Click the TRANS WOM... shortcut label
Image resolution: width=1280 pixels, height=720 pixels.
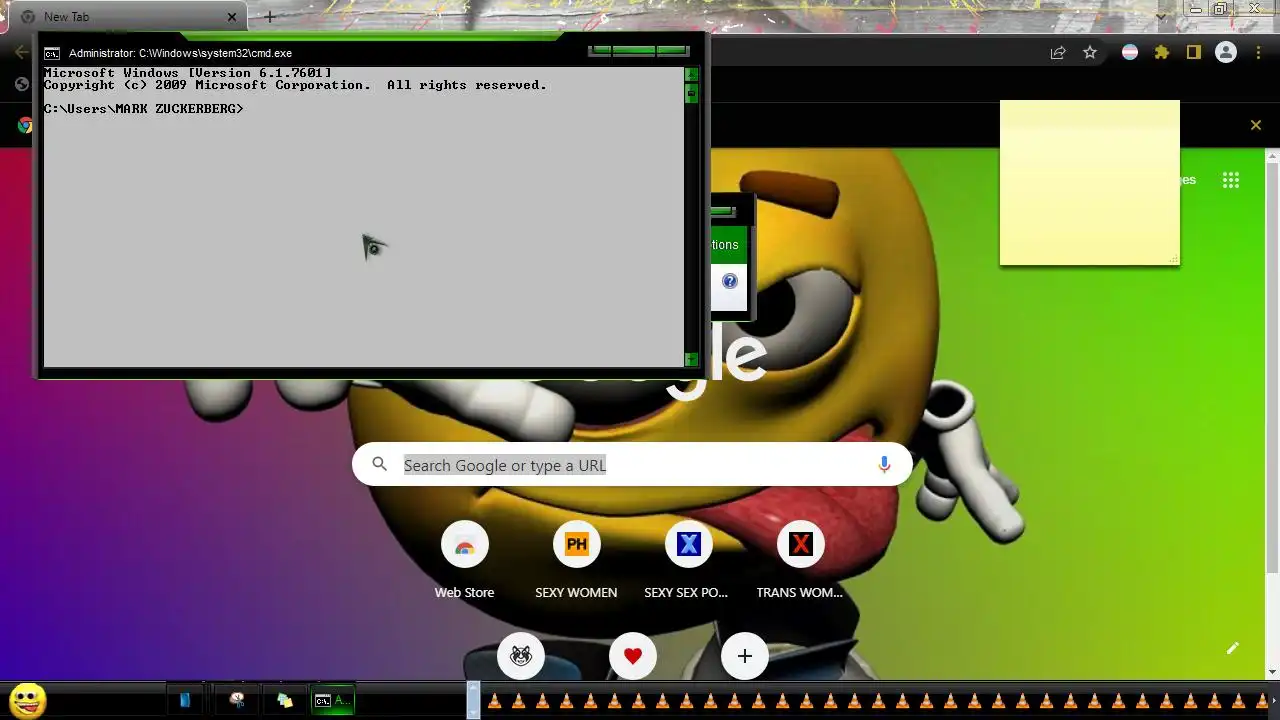800,592
